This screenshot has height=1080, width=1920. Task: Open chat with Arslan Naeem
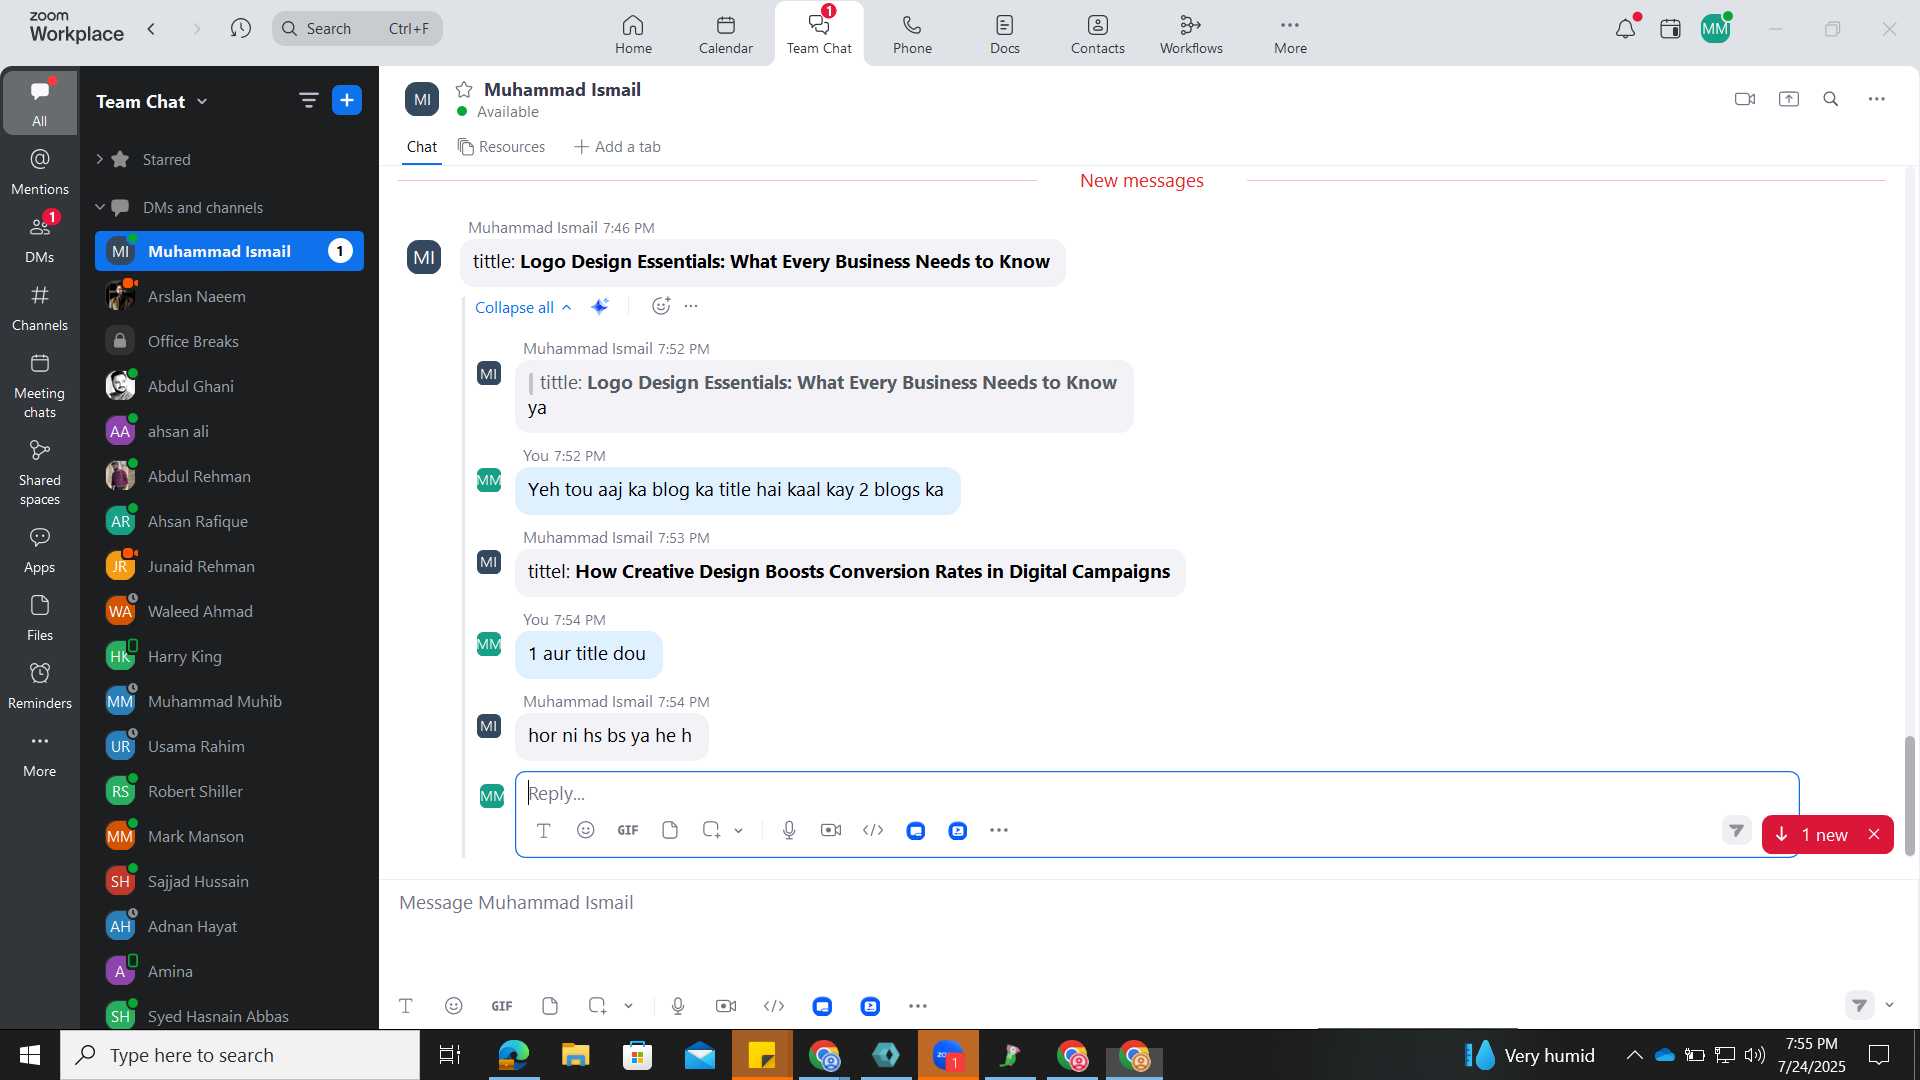(229, 296)
